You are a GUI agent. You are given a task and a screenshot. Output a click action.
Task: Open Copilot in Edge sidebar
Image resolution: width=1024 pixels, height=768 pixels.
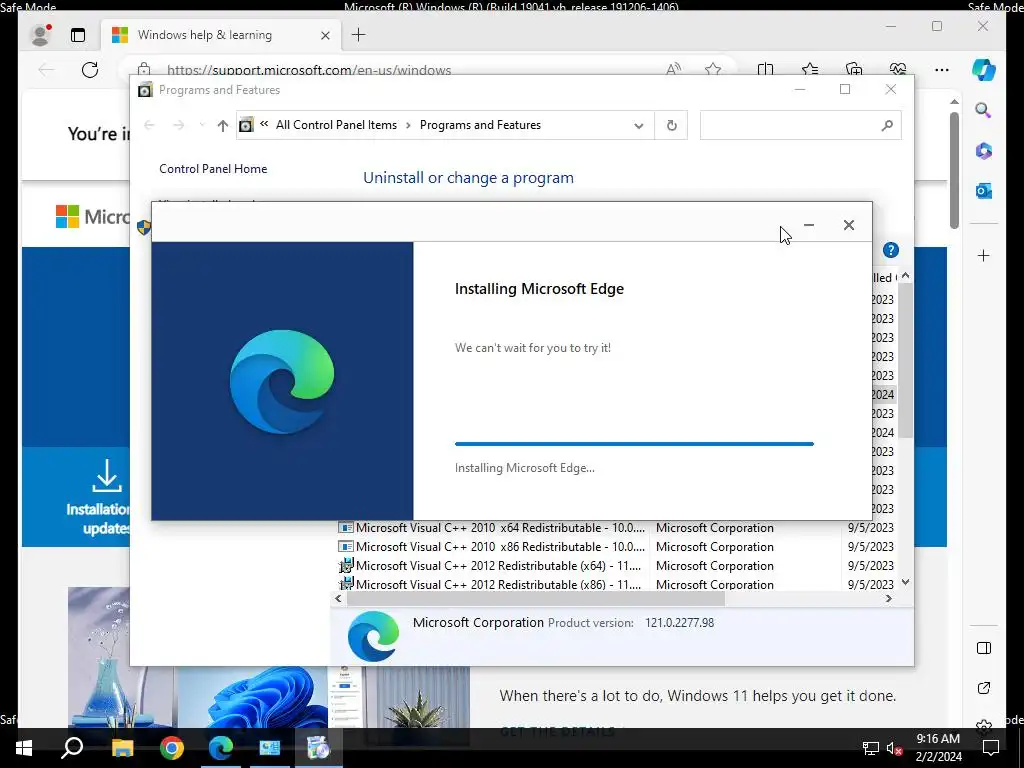(984, 69)
